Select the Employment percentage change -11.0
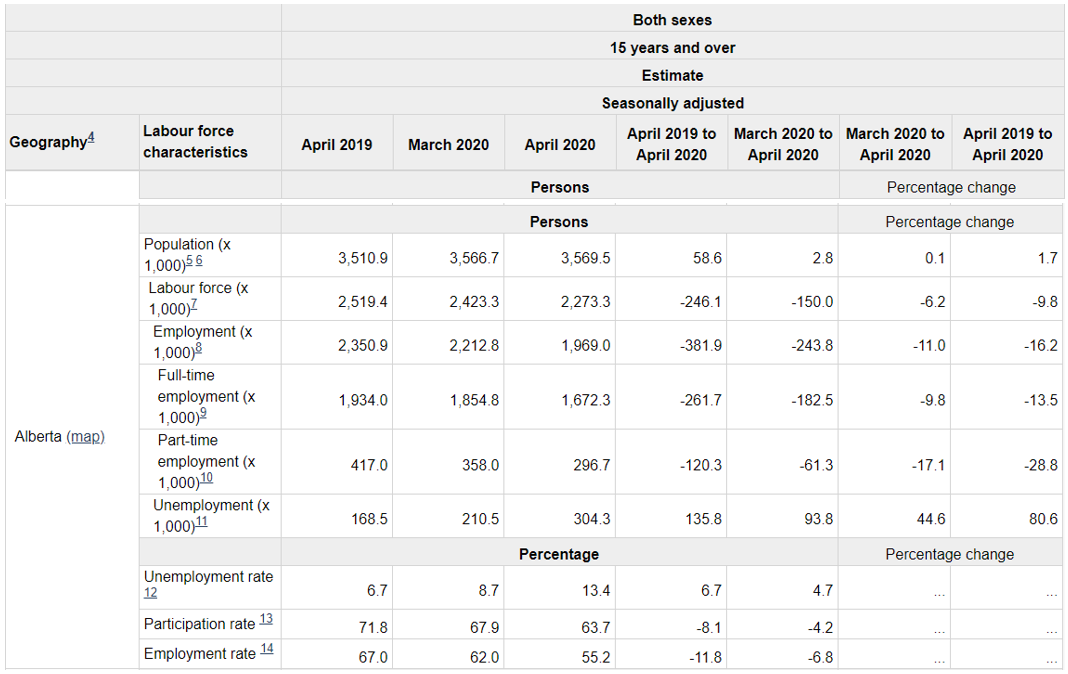 coord(929,345)
